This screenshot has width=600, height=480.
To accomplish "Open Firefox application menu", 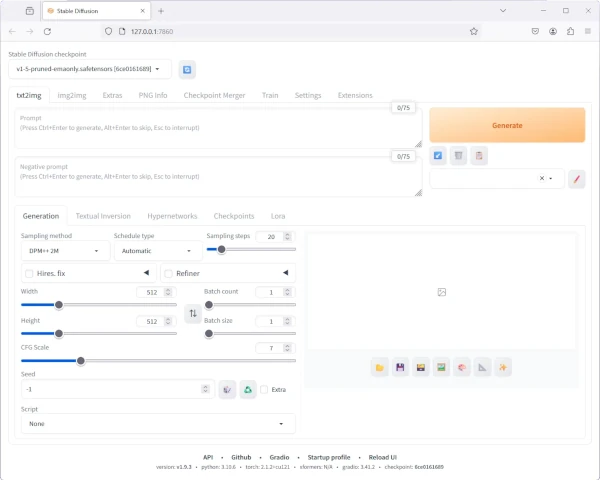I will pos(588,31).
